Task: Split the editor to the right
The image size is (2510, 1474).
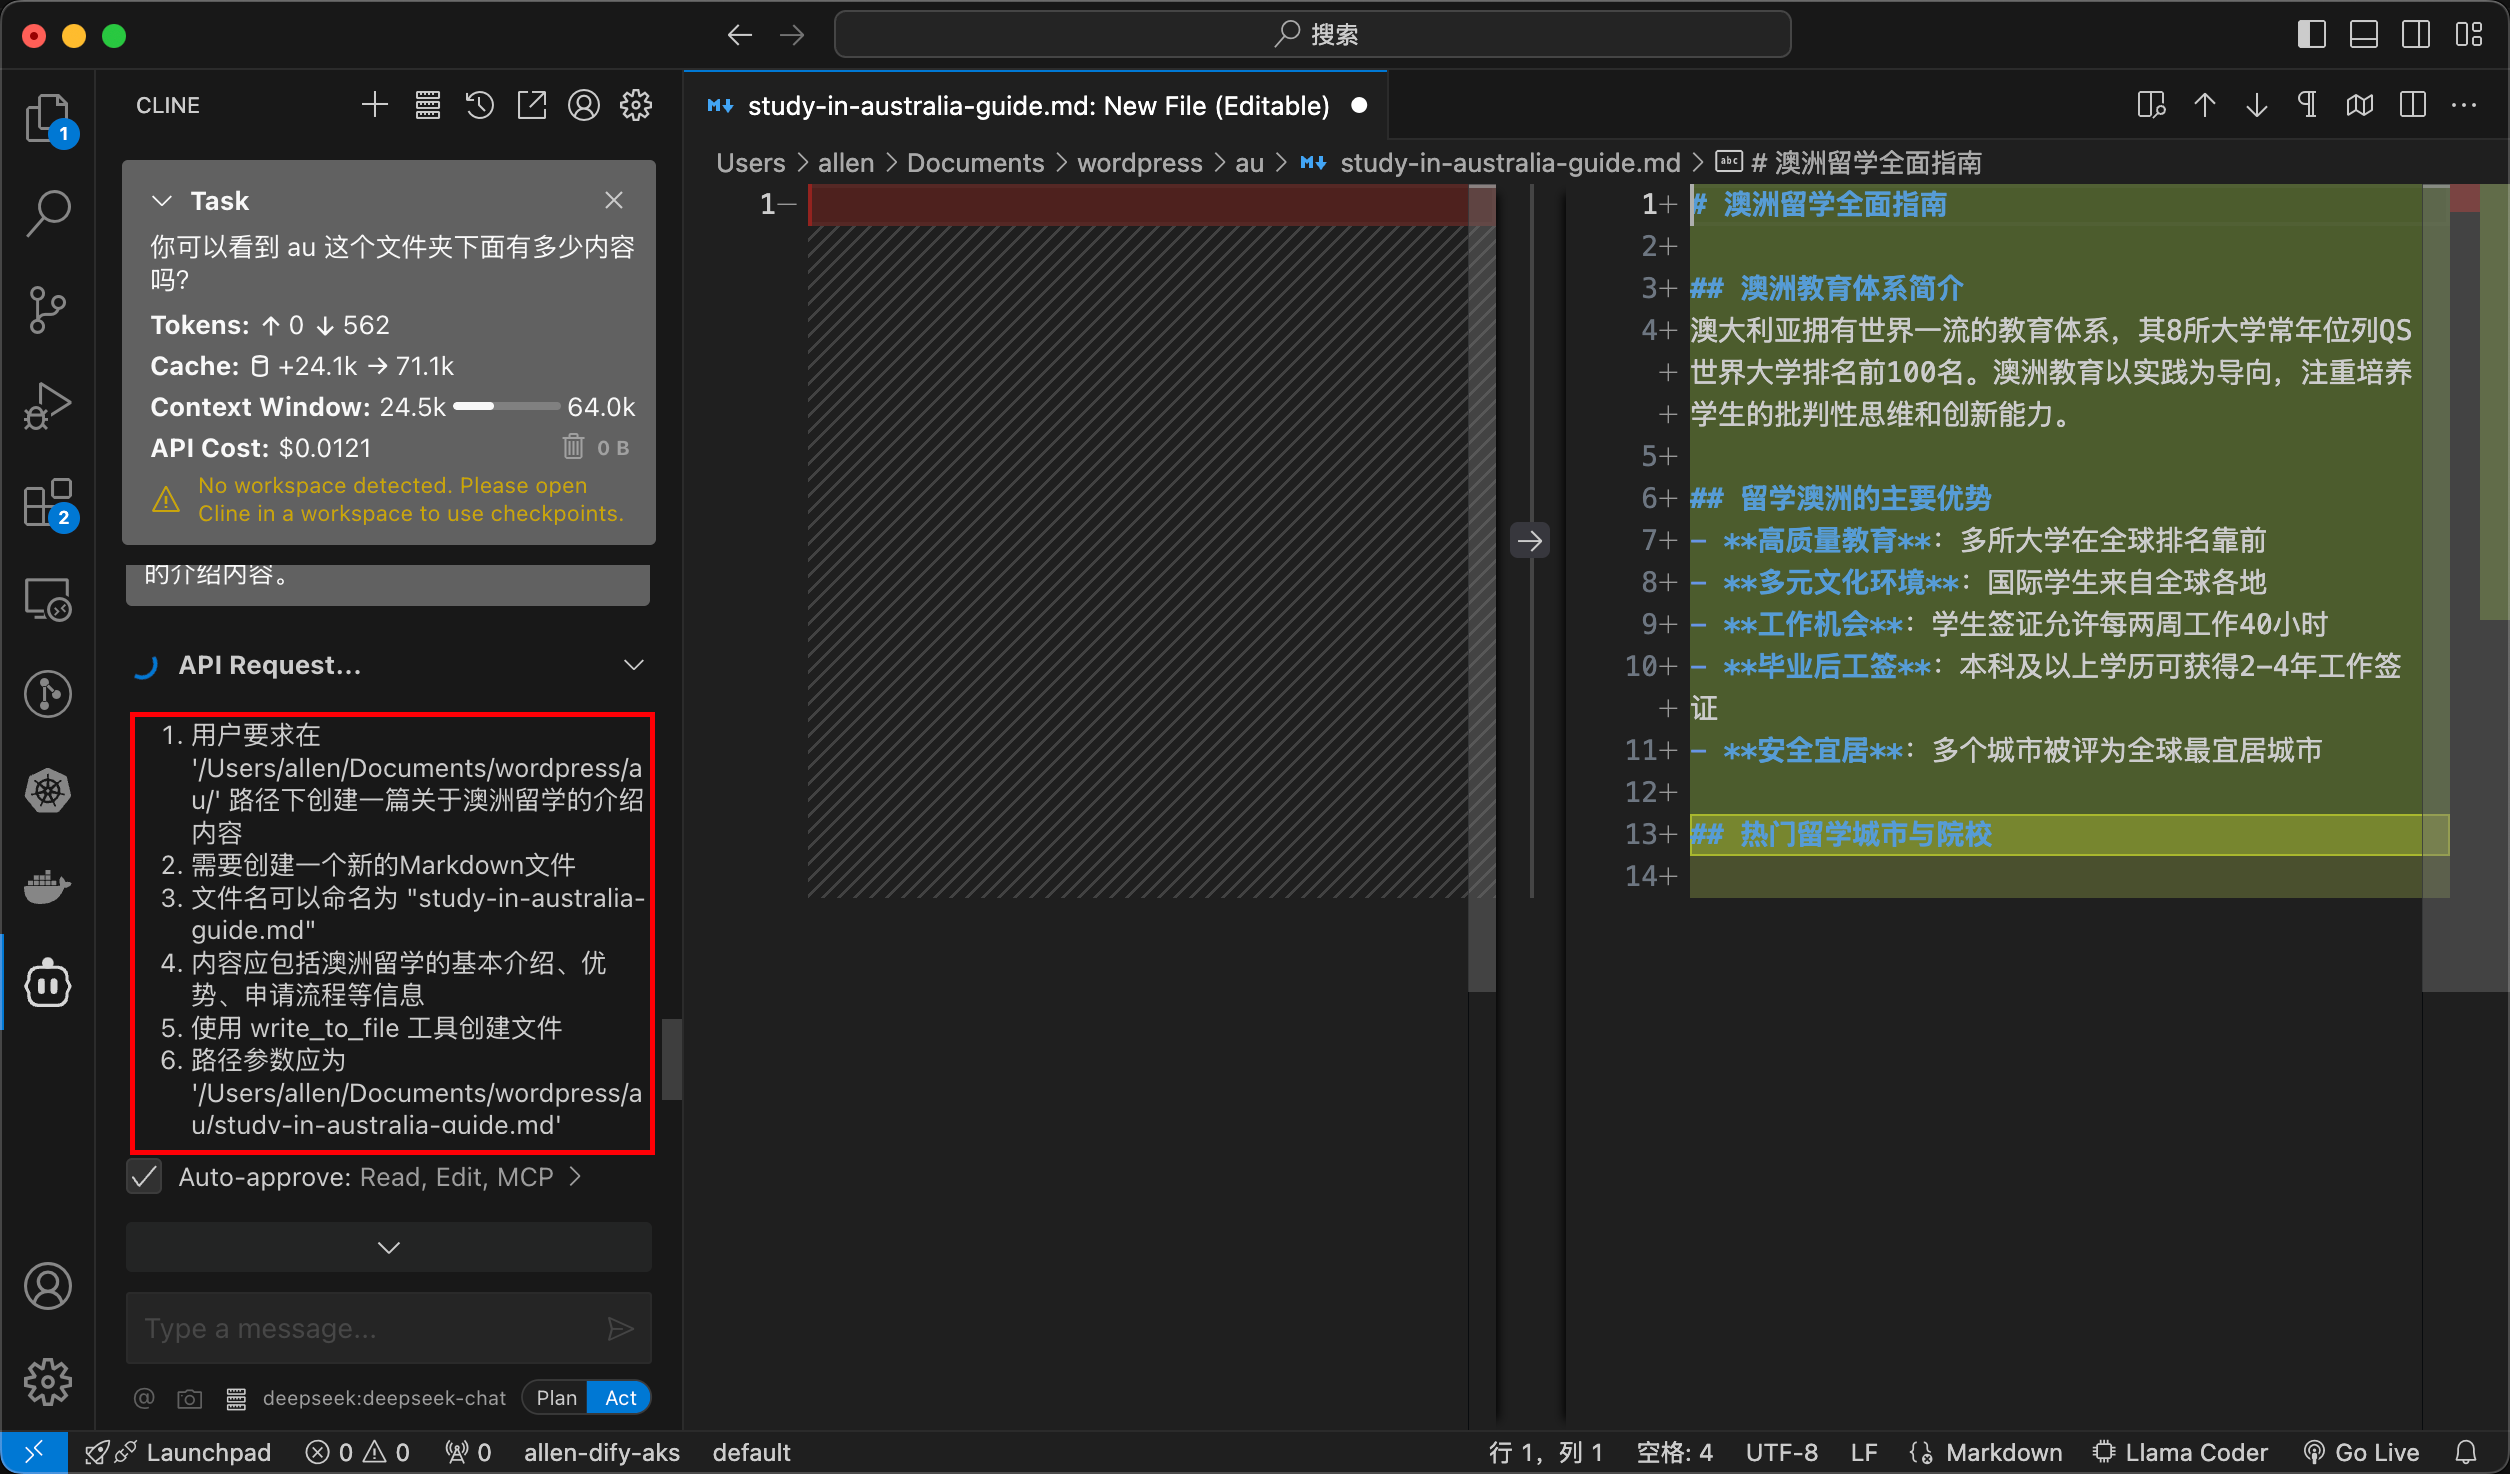Action: (x=2413, y=105)
